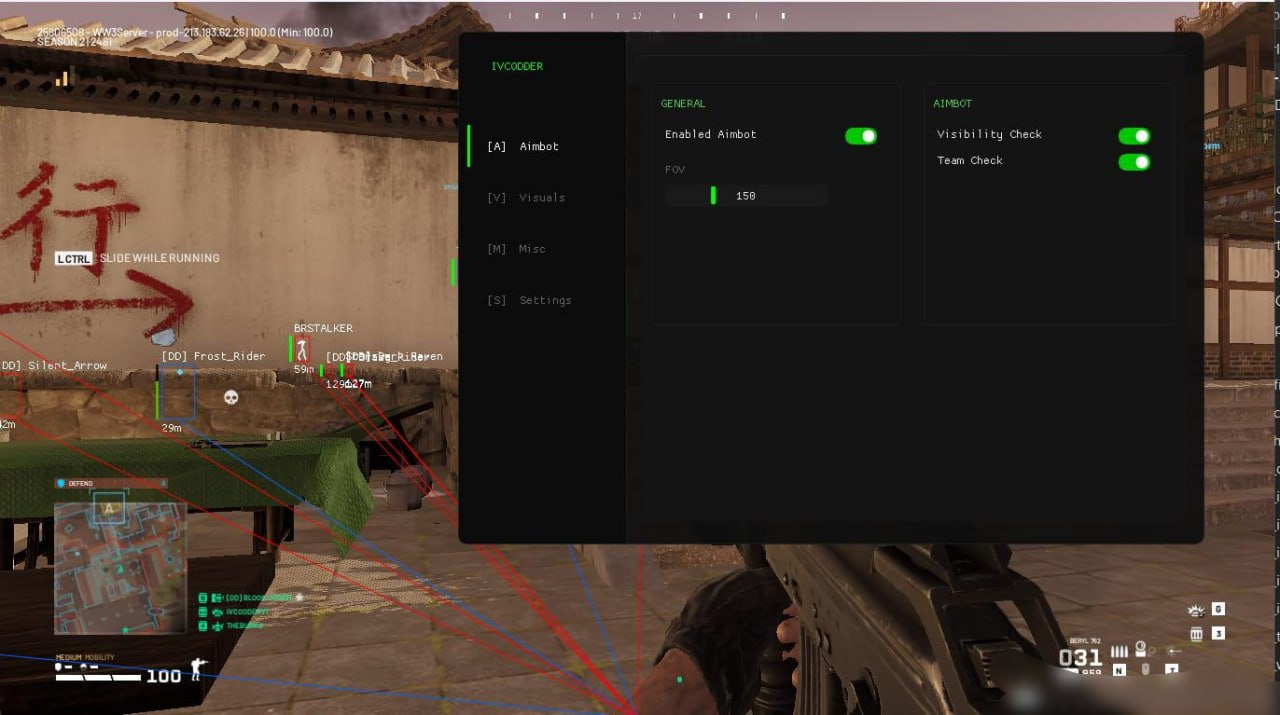Click the skull marker on the wall

pyautogui.click(x=231, y=397)
